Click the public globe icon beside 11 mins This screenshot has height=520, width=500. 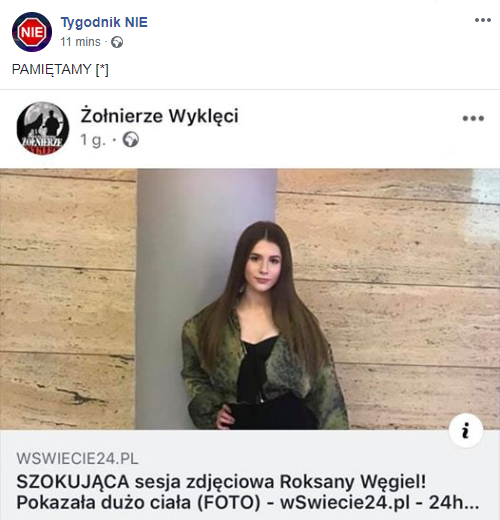(x=117, y=42)
